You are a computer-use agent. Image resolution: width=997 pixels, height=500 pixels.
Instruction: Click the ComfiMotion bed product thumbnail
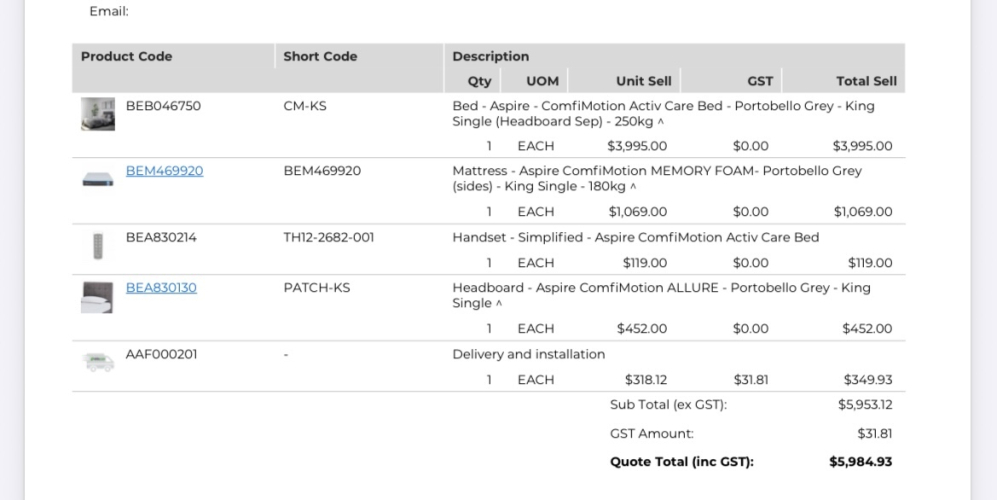tap(98, 114)
